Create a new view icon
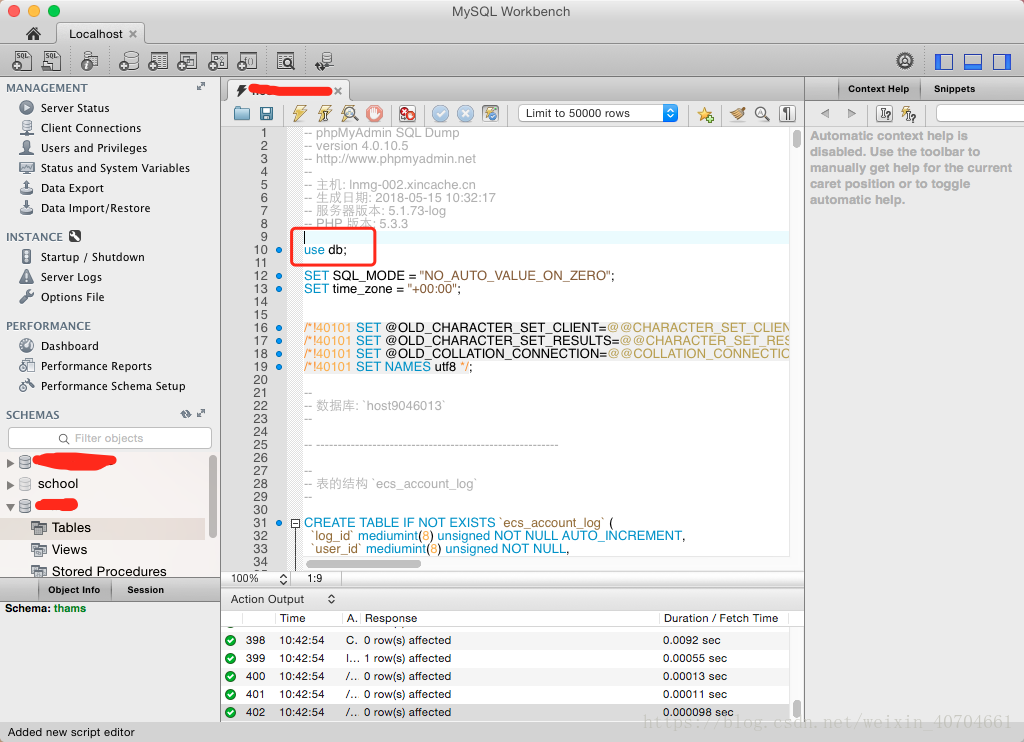The image size is (1024, 742). point(187,61)
